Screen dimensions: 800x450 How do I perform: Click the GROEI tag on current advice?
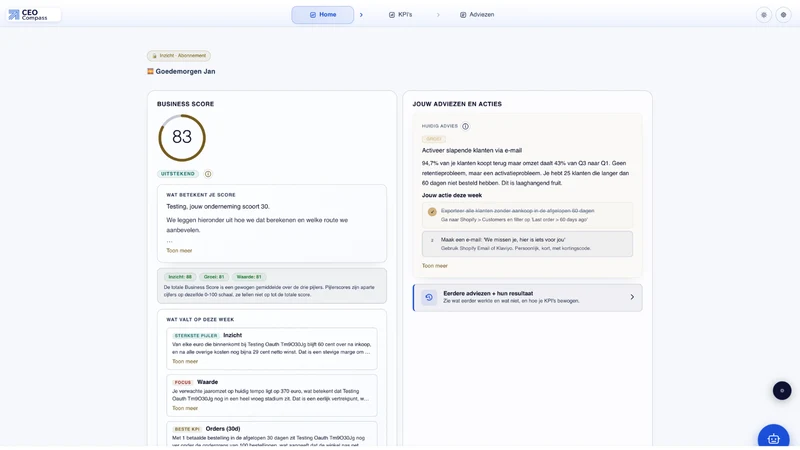[x=434, y=139]
